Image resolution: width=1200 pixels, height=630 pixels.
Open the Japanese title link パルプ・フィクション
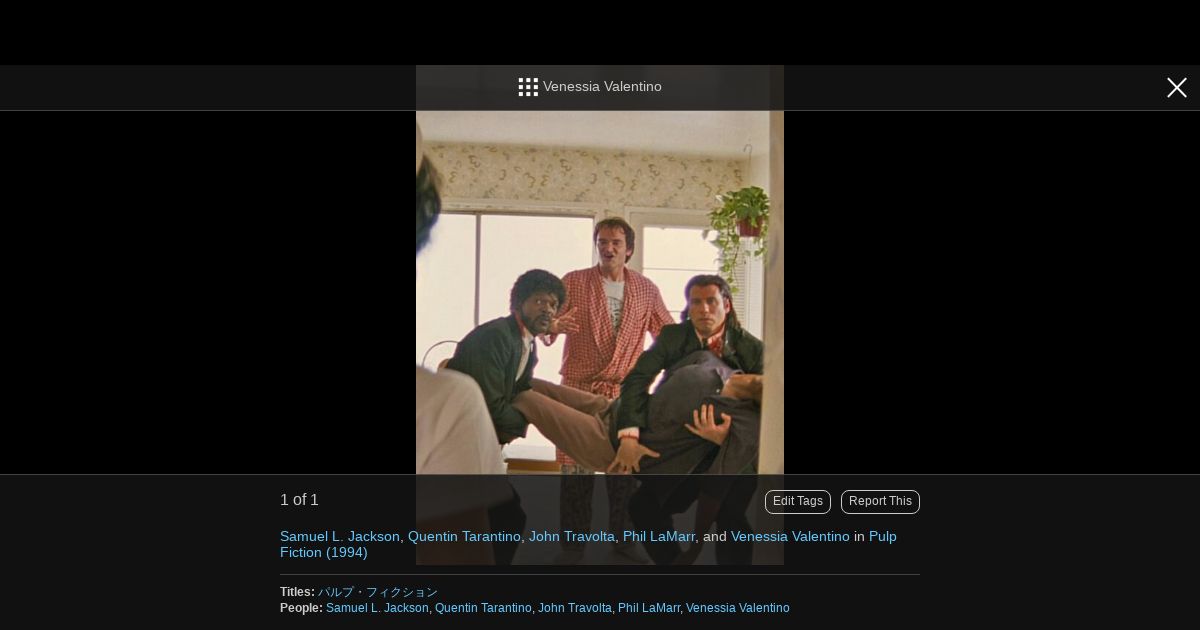click(378, 592)
